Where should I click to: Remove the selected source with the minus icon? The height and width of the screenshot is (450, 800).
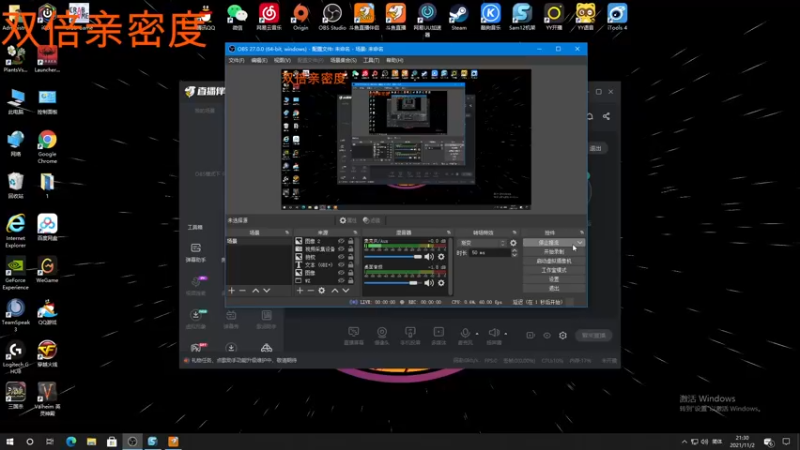pyautogui.click(x=311, y=290)
